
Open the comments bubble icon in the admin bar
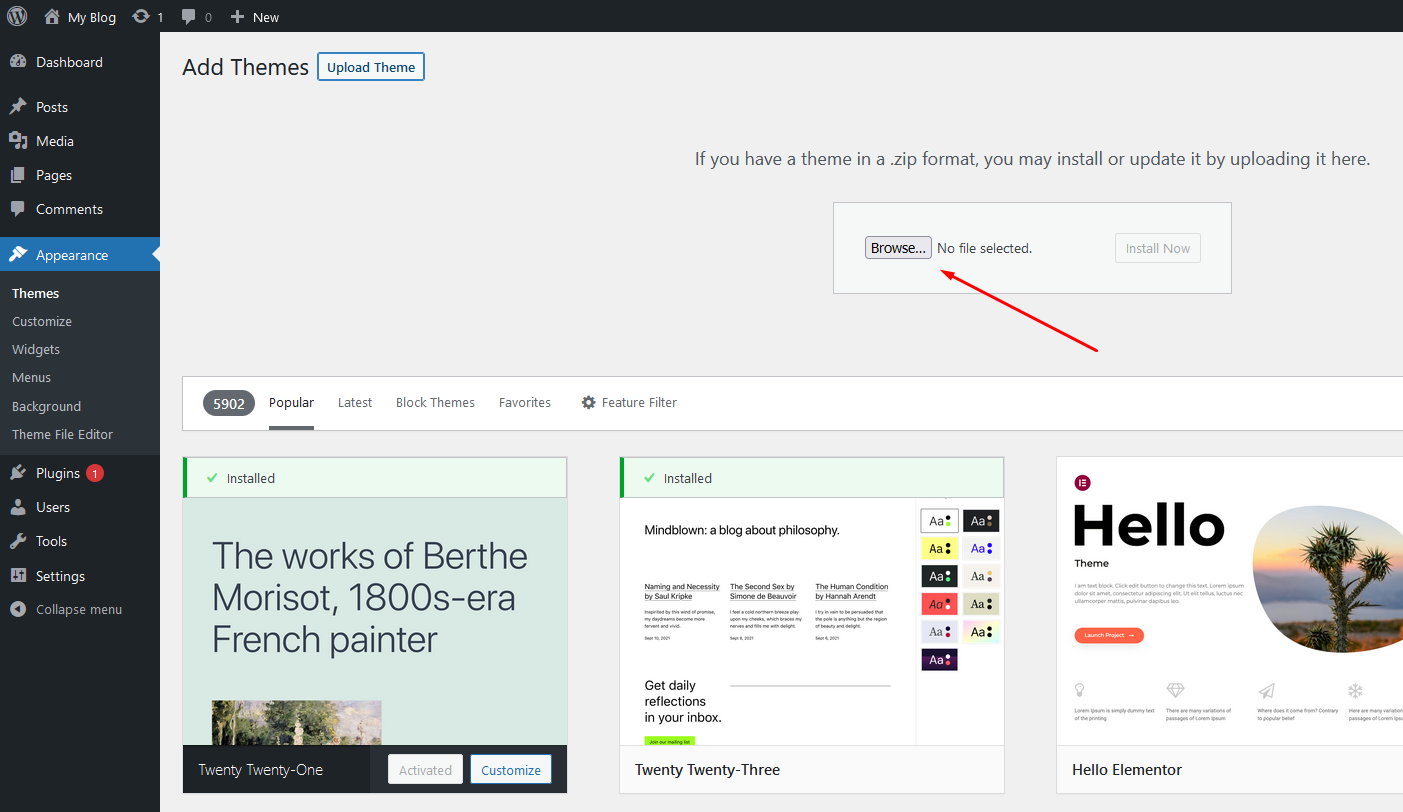(x=189, y=17)
